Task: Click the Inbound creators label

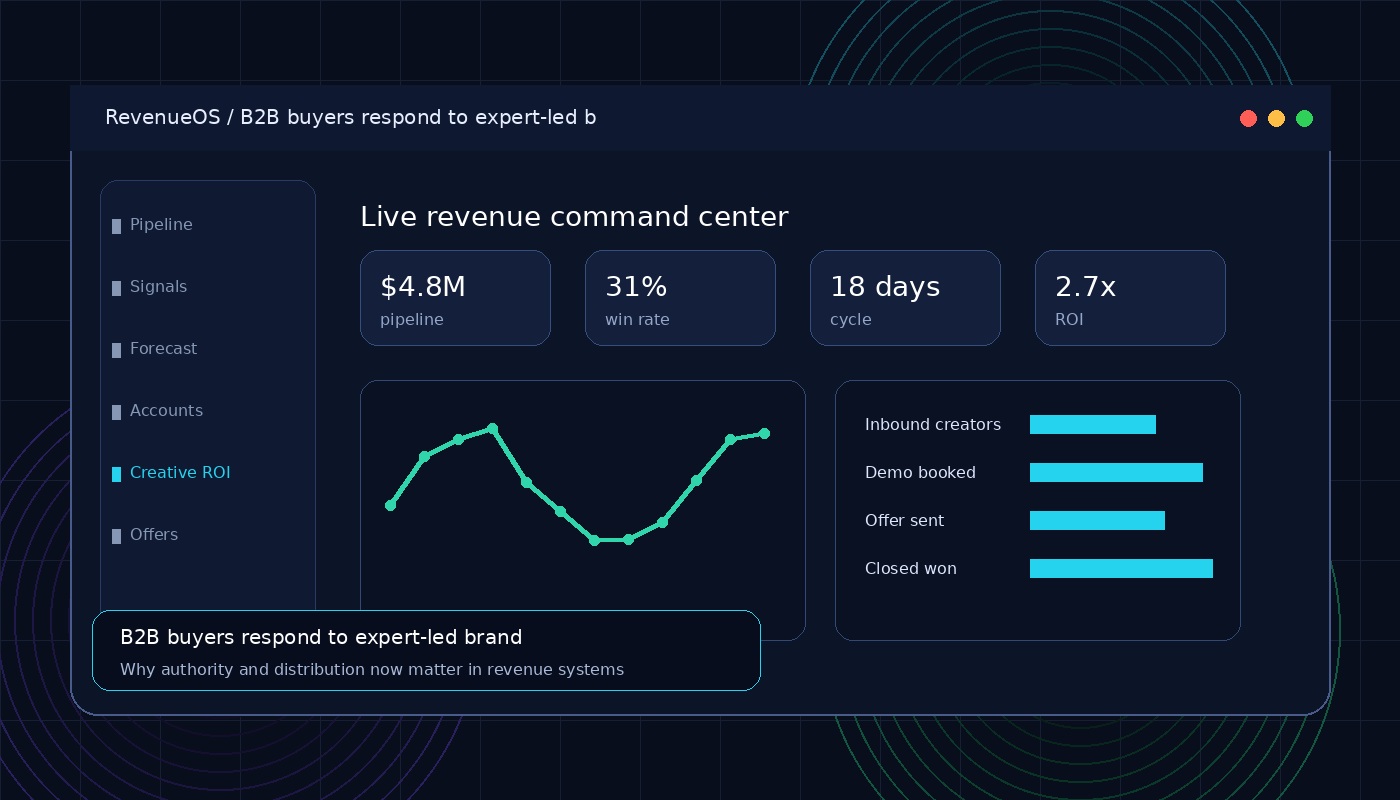Action: click(933, 425)
